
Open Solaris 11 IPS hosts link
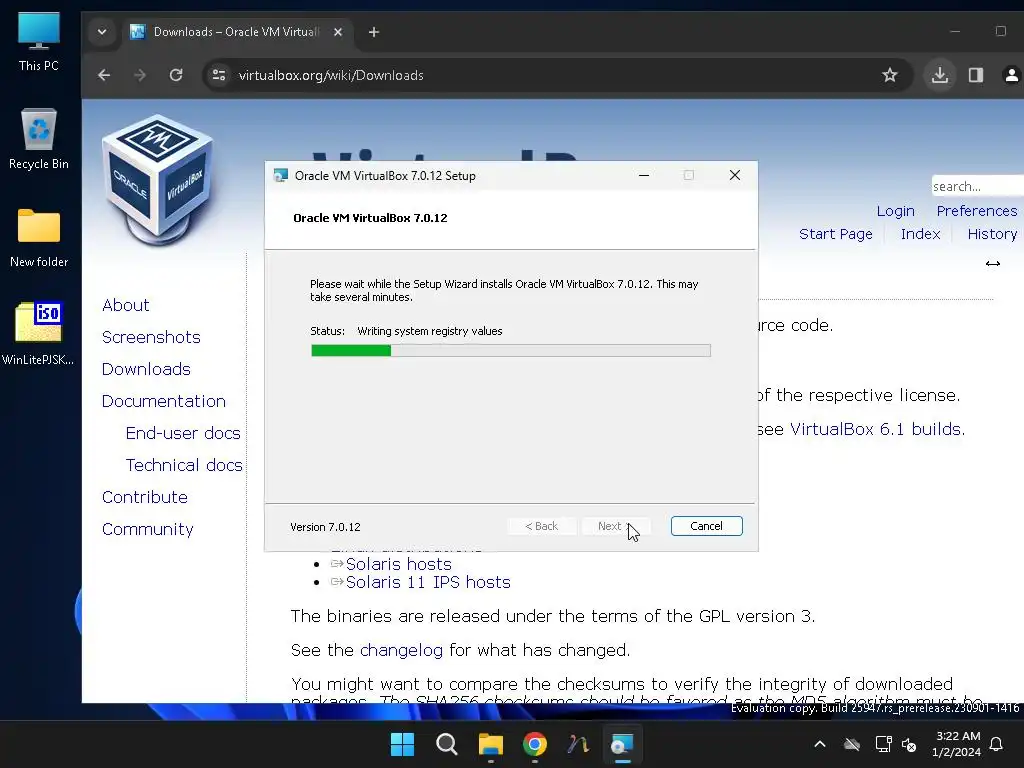428,582
